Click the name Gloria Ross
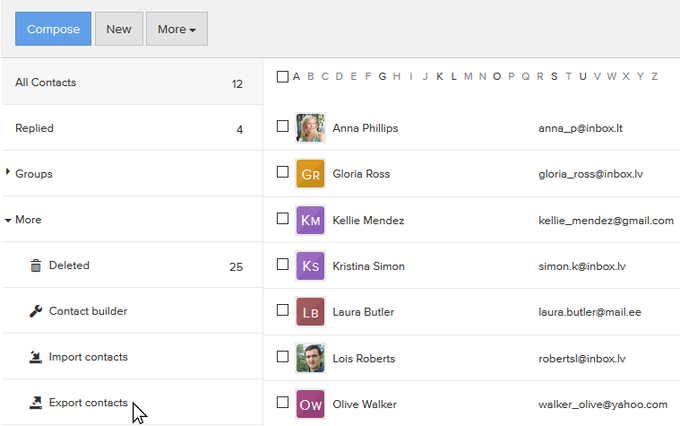Viewport: 680px width, 426px height. coord(361,174)
